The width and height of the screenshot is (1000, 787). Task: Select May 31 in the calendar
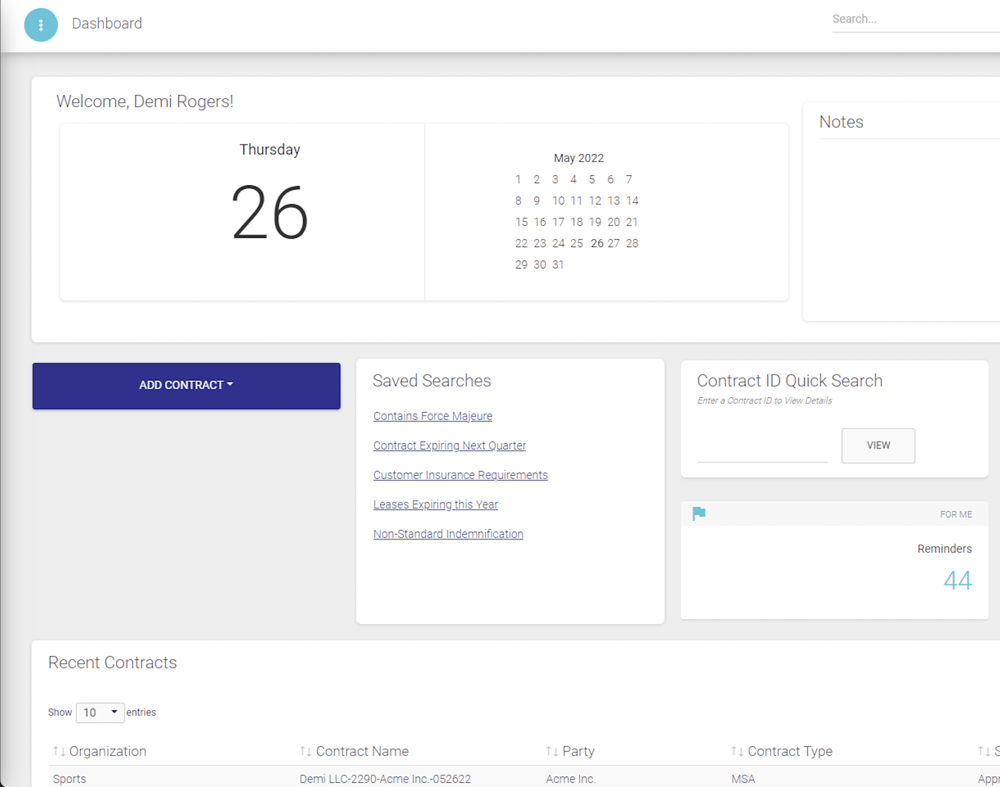coord(558,264)
